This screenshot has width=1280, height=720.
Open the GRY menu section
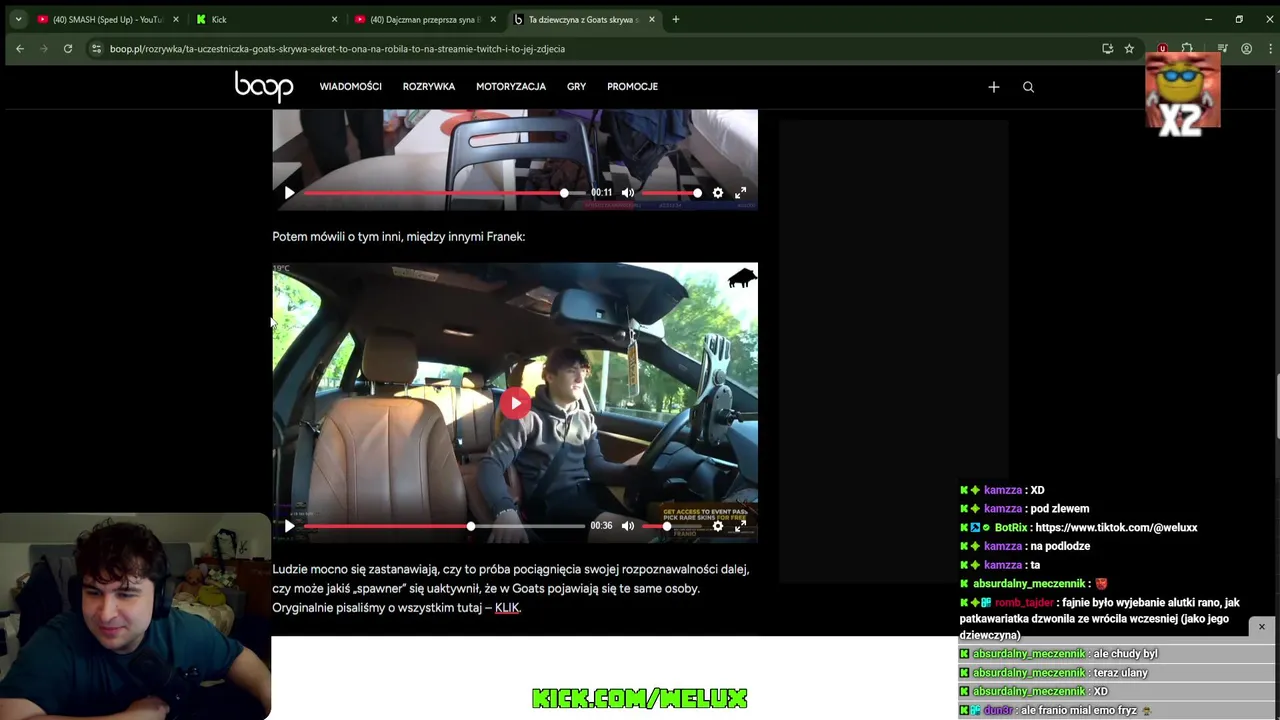tap(576, 87)
